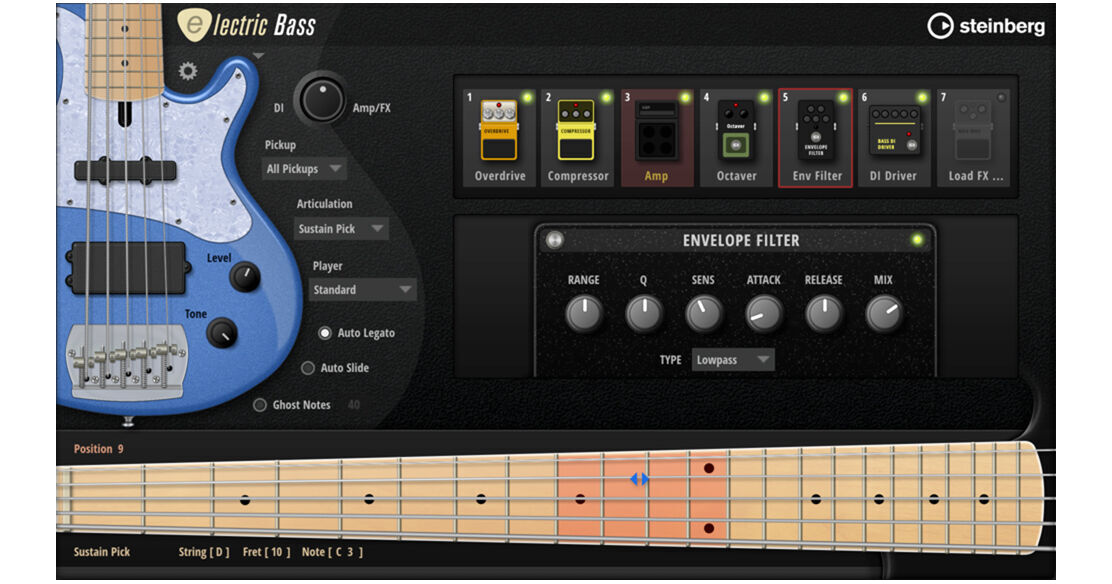
Task: Toggle the Amp slot power LED
Action: 685,97
